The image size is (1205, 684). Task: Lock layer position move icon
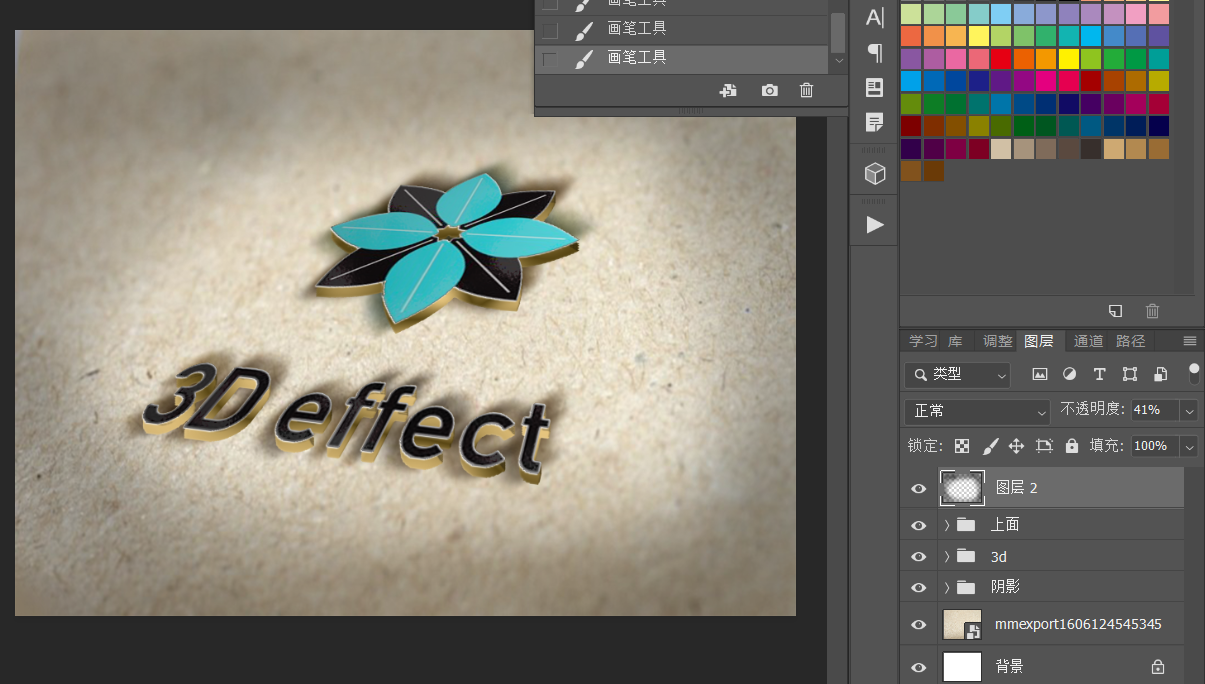1017,446
